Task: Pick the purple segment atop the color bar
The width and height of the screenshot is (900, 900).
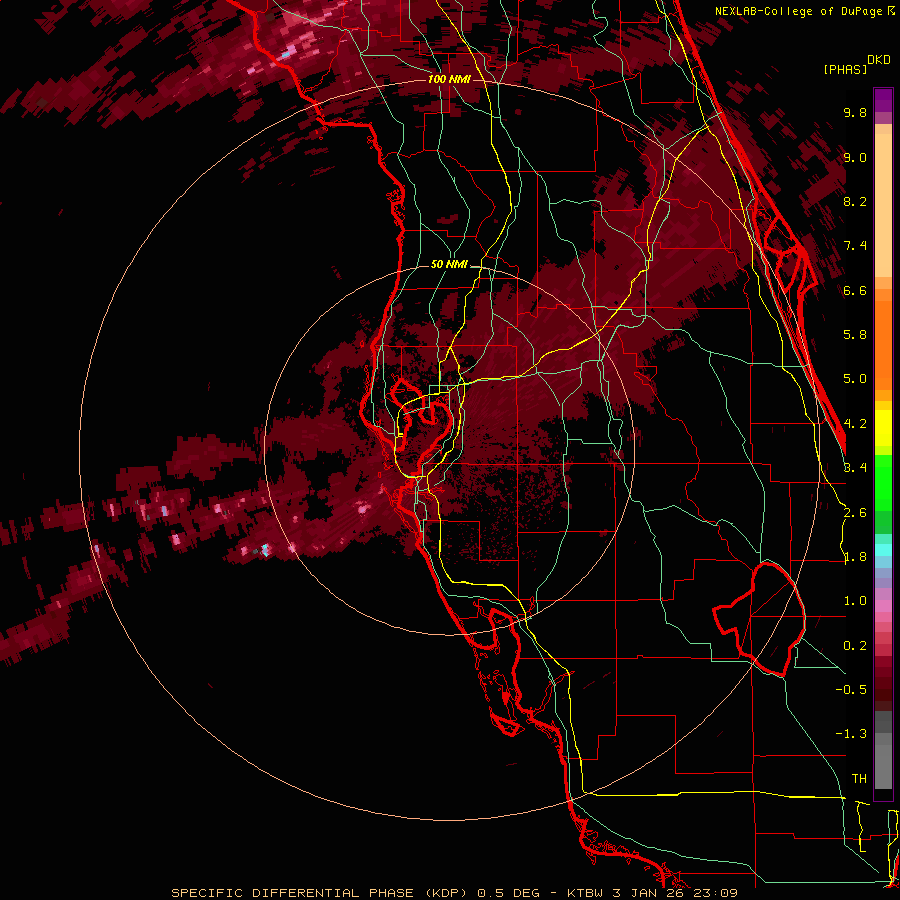Action: click(x=883, y=100)
